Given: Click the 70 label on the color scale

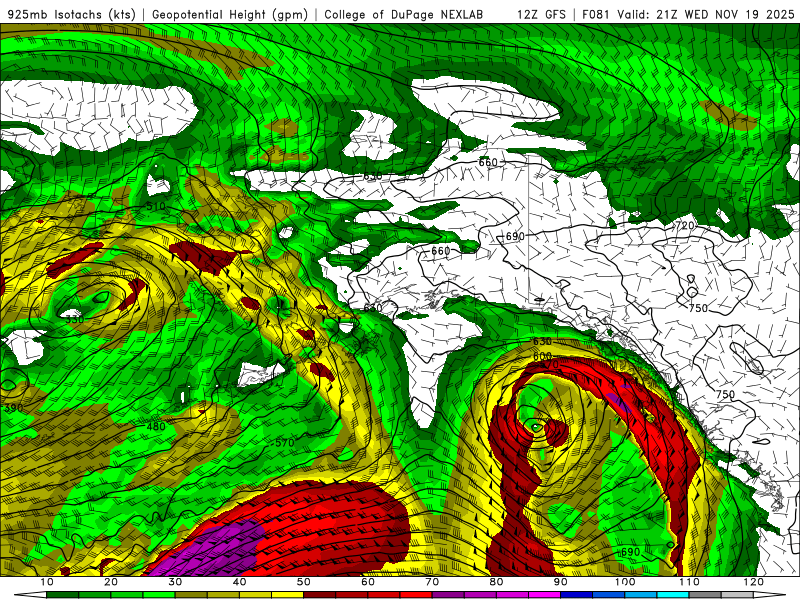Looking at the screenshot, I should point(432,582).
